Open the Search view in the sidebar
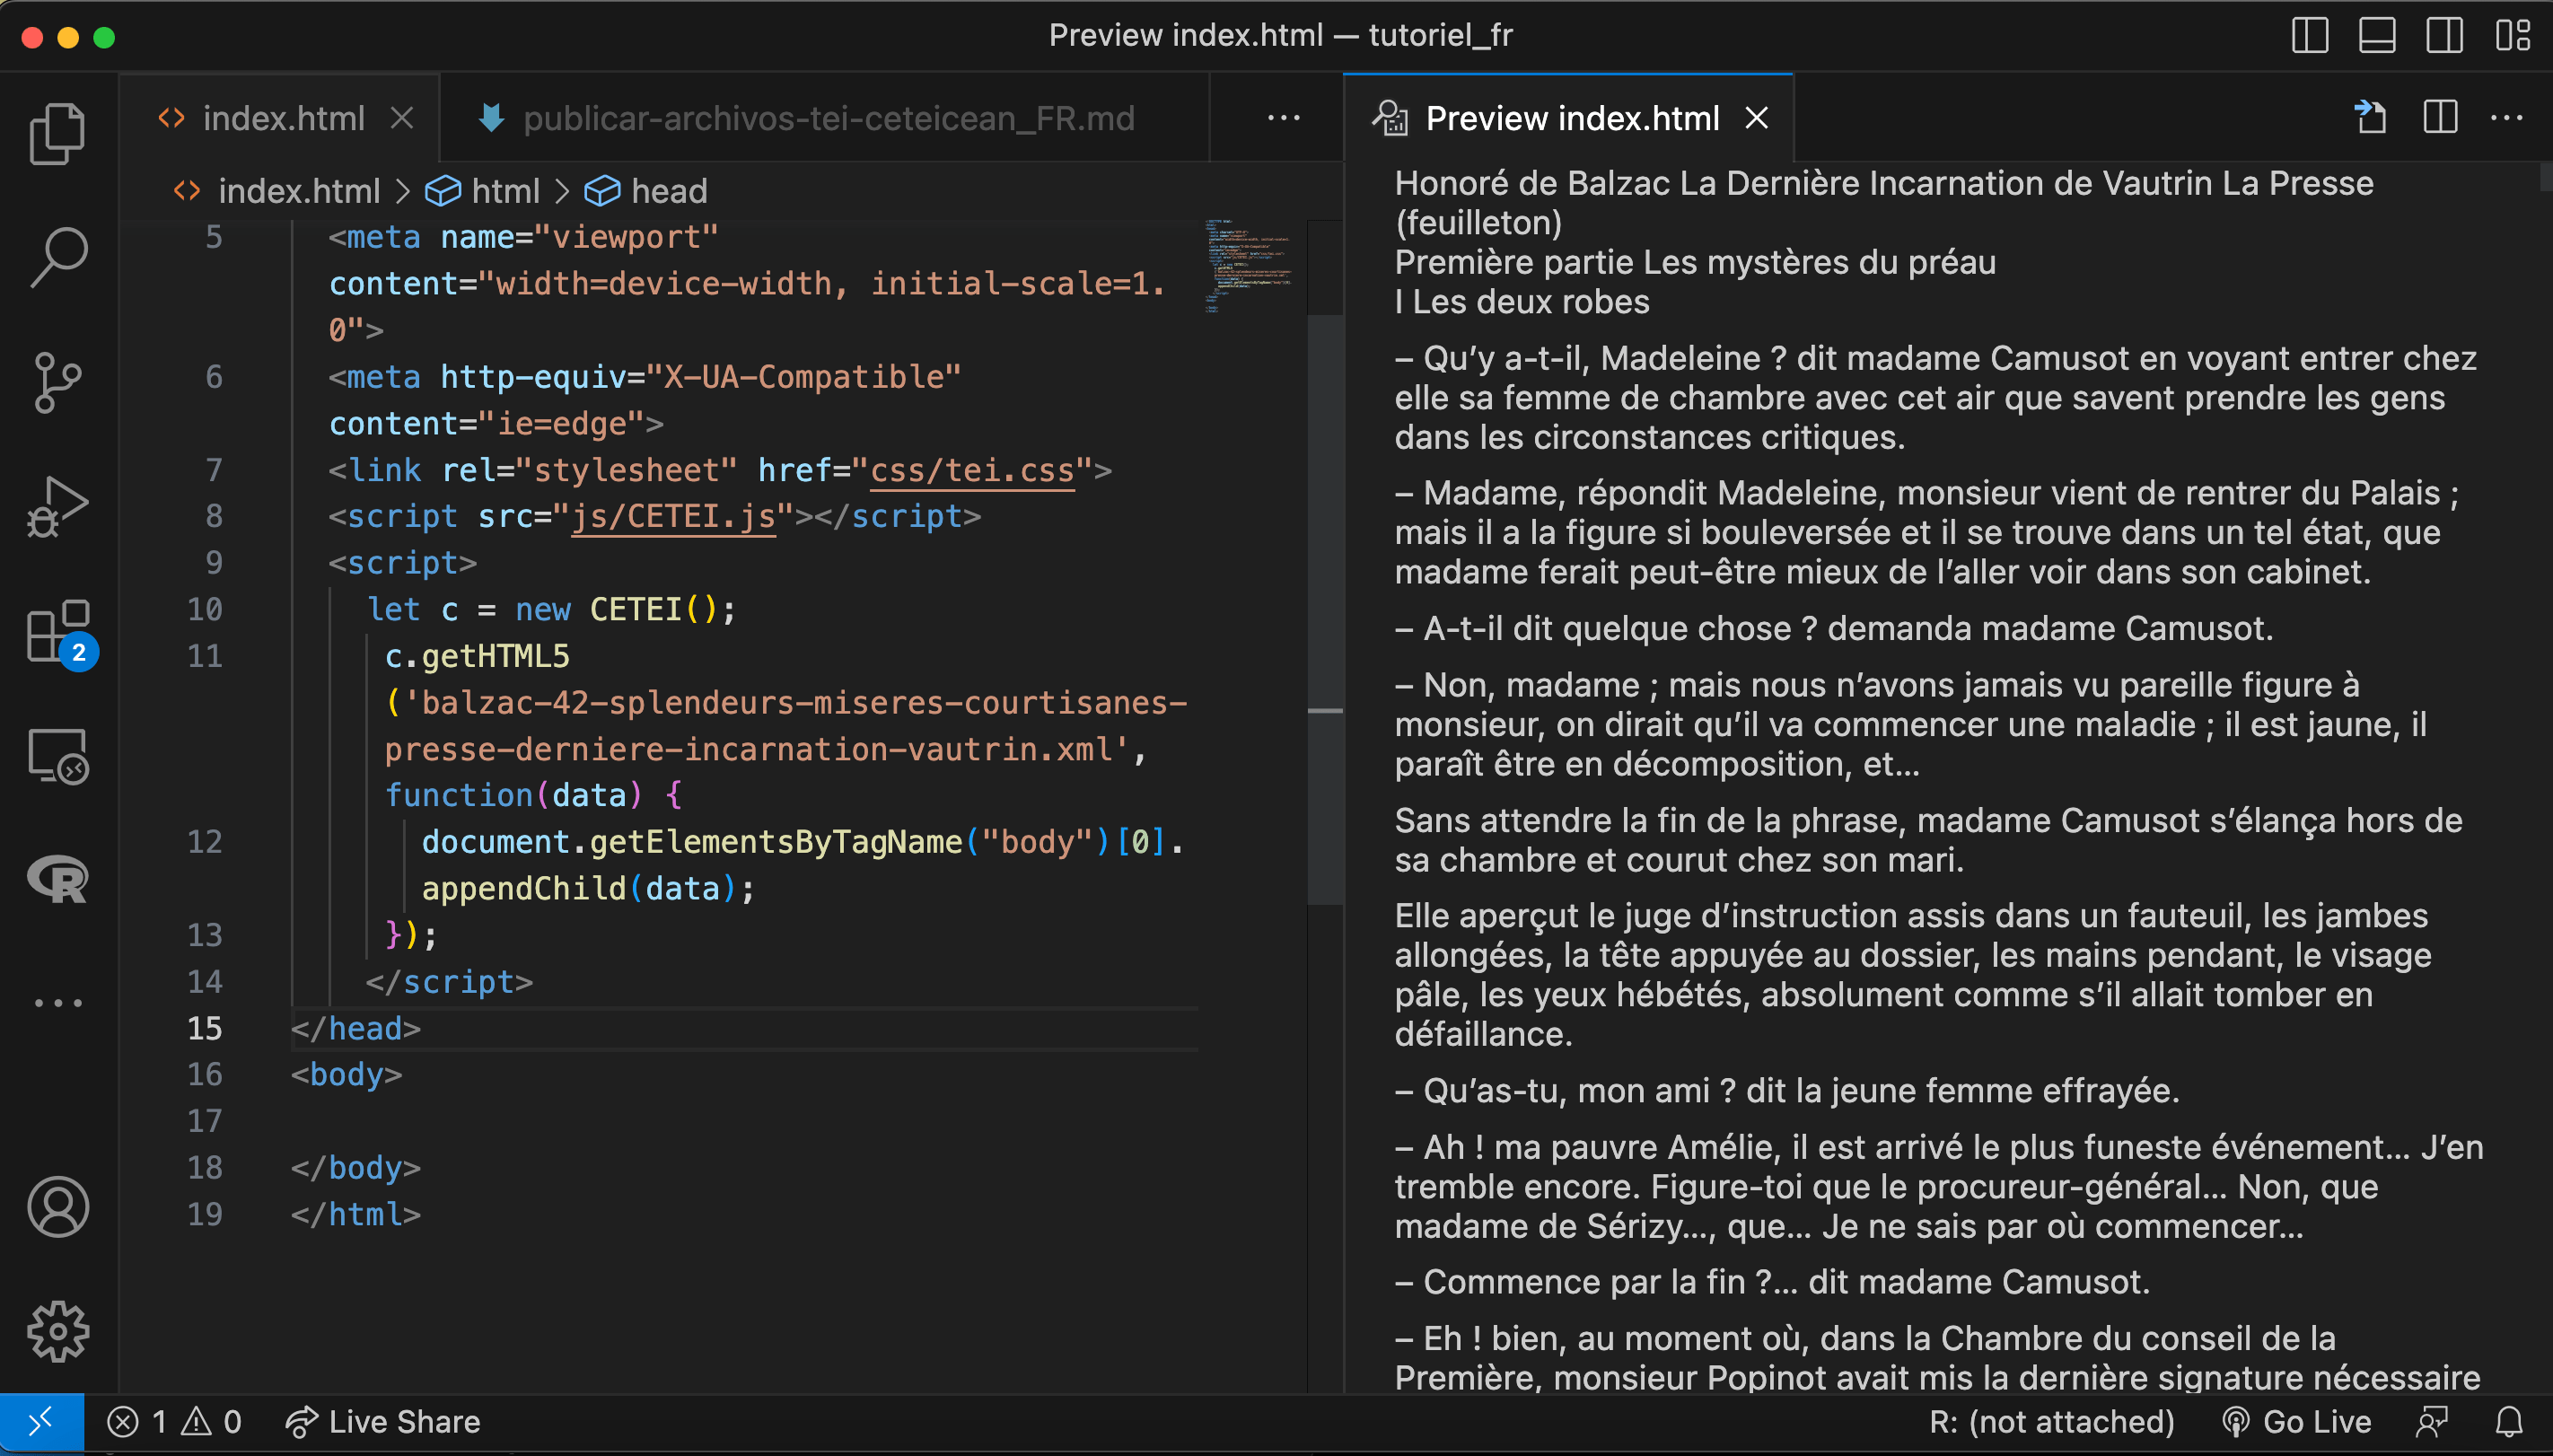This screenshot has height=1456, width=2553. point(57,255)
